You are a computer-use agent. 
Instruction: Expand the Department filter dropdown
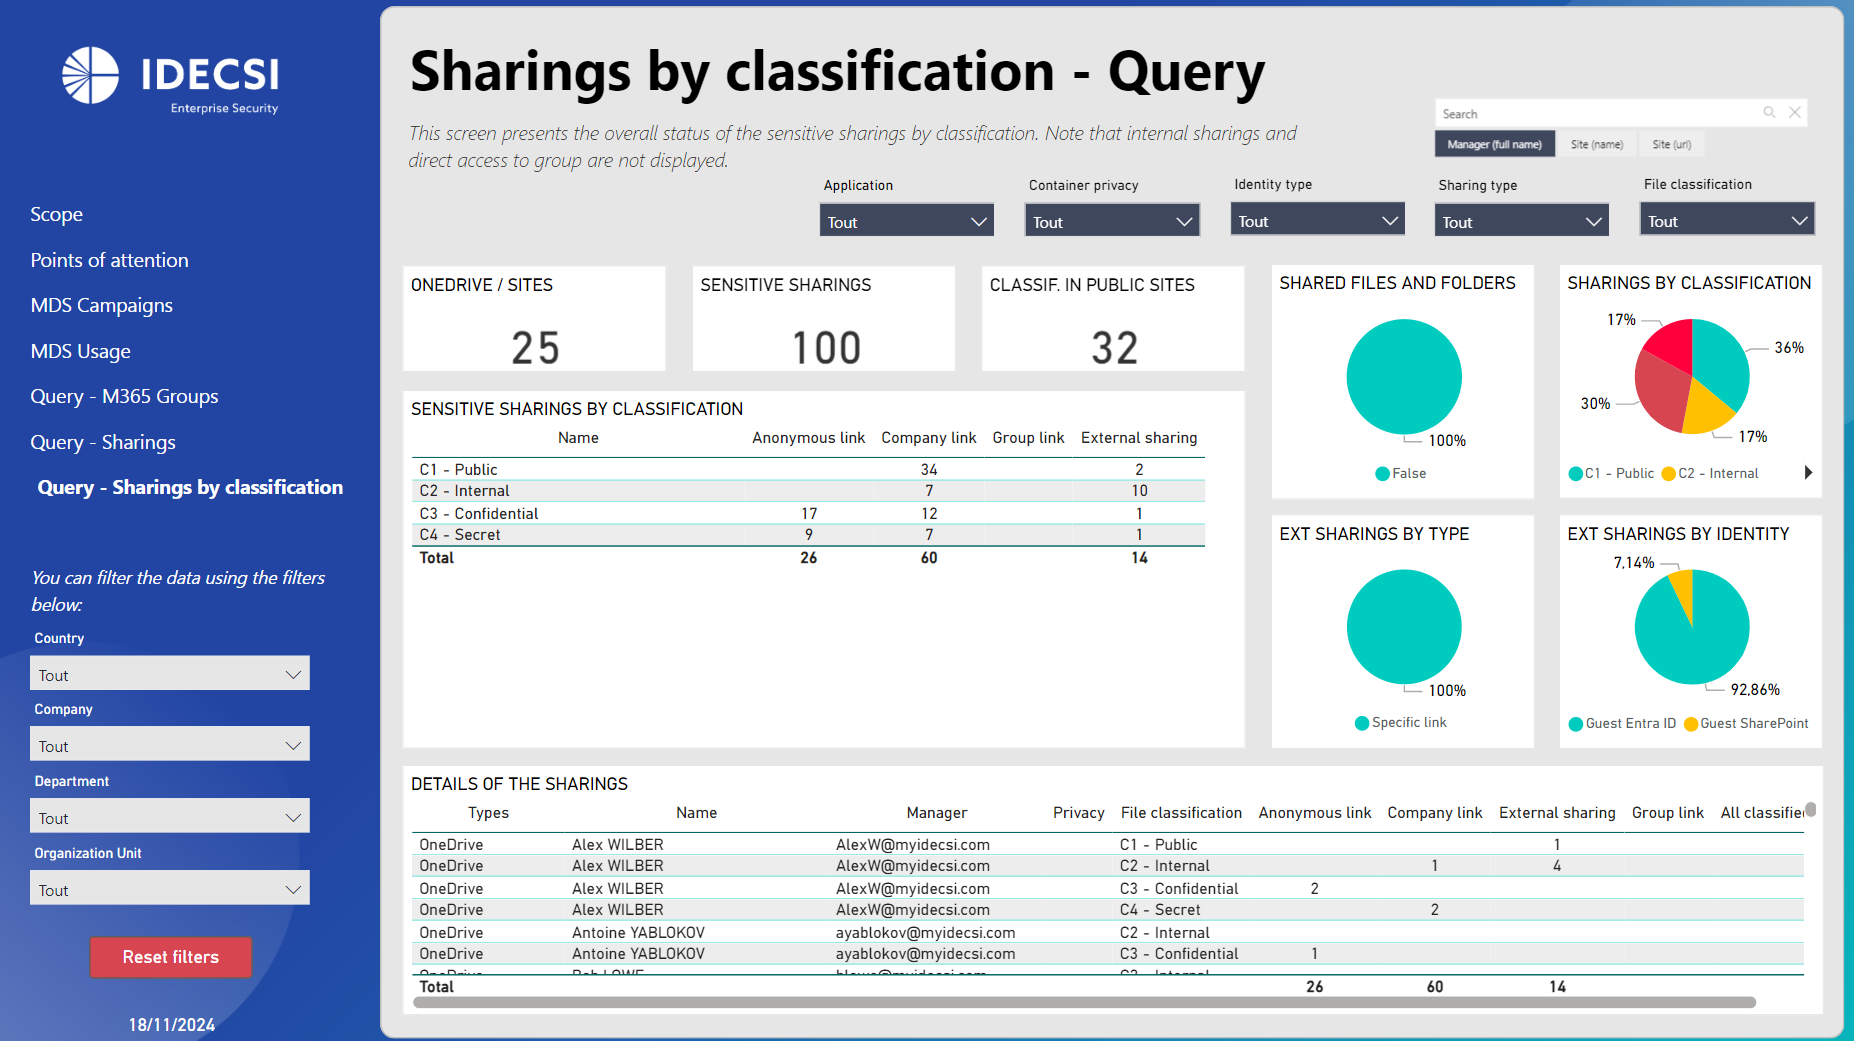click(170, 817)
